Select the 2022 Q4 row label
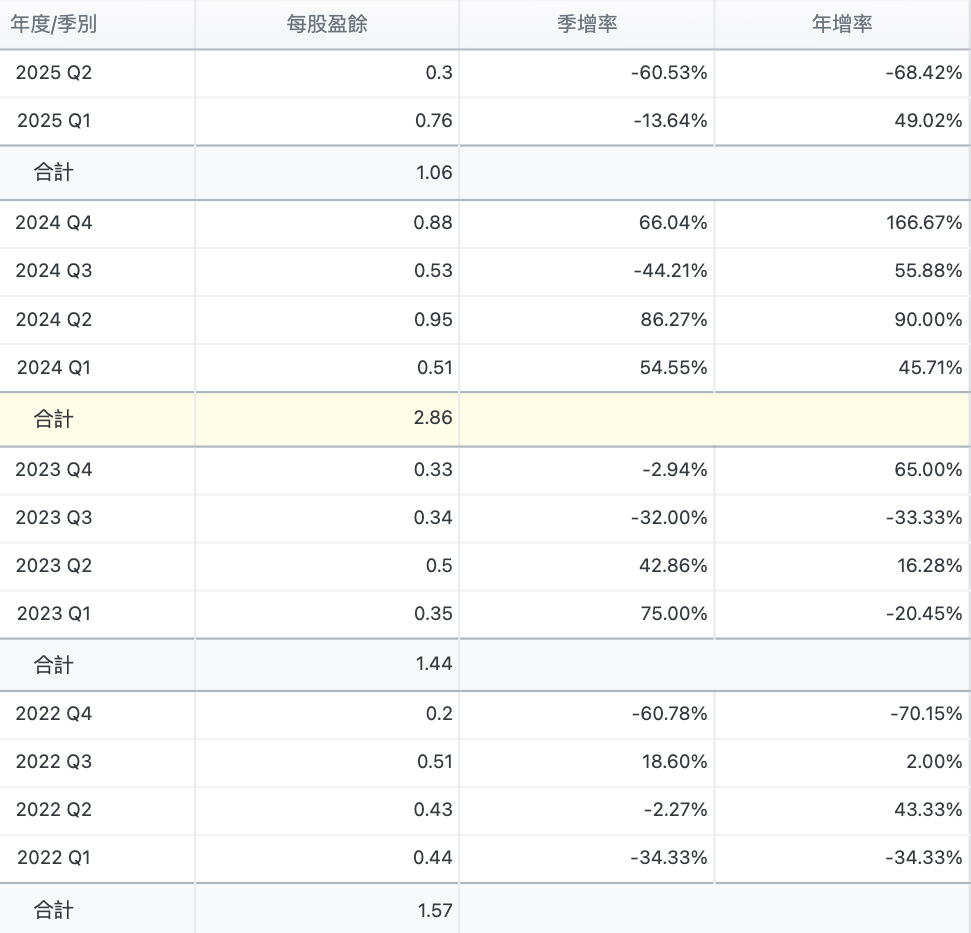The width and height of the screenshot is (971, 933). click(54, 713)
